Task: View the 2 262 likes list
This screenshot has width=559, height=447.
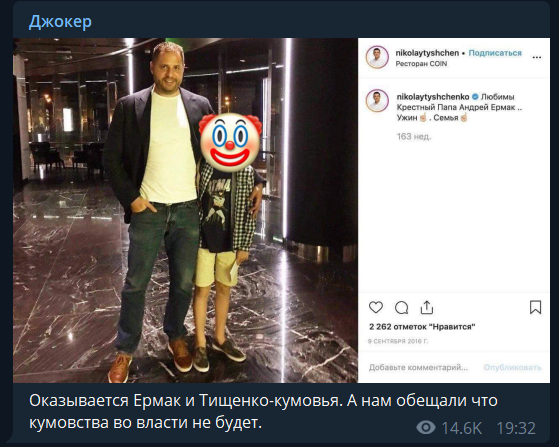Action: (x=422, y=327)
